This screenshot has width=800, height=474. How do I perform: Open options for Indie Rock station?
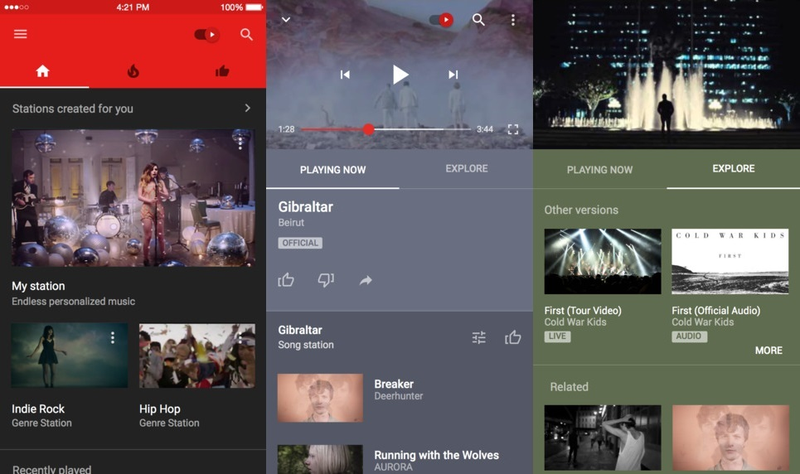(x=113, y=337)
